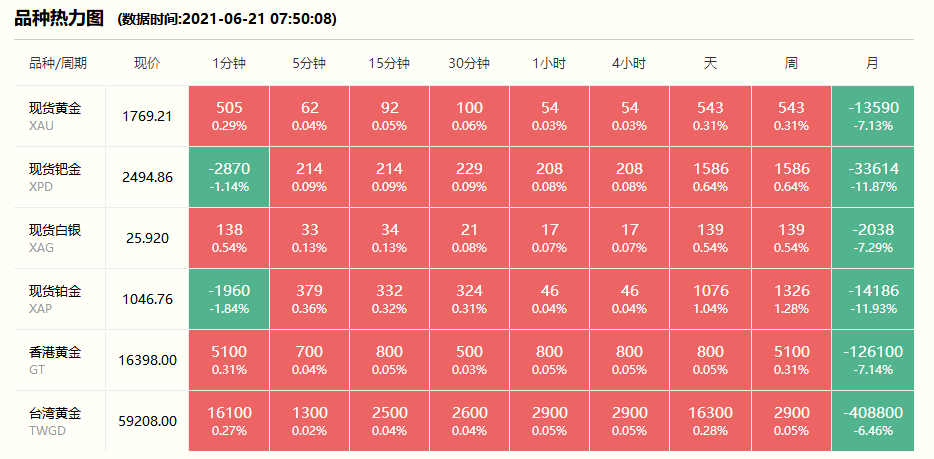Open the 香港黄金 GT row label

pos(56,360)
